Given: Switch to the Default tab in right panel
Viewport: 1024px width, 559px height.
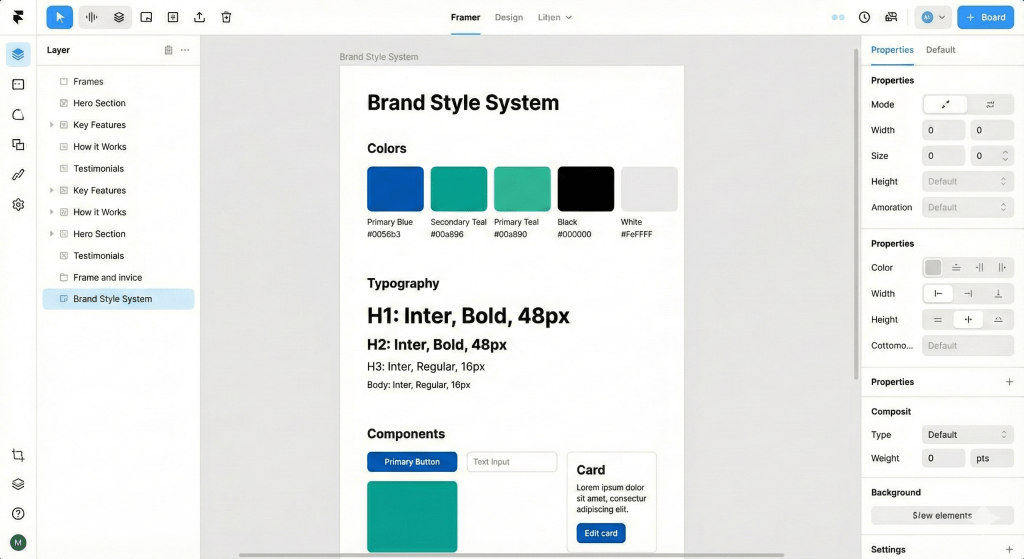Looking at the screenshot, I should point(940,50).
